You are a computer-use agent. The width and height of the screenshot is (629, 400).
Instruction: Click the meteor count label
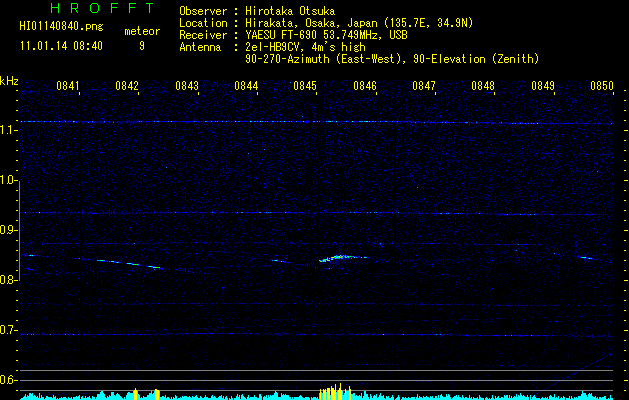tap(142, 31)
